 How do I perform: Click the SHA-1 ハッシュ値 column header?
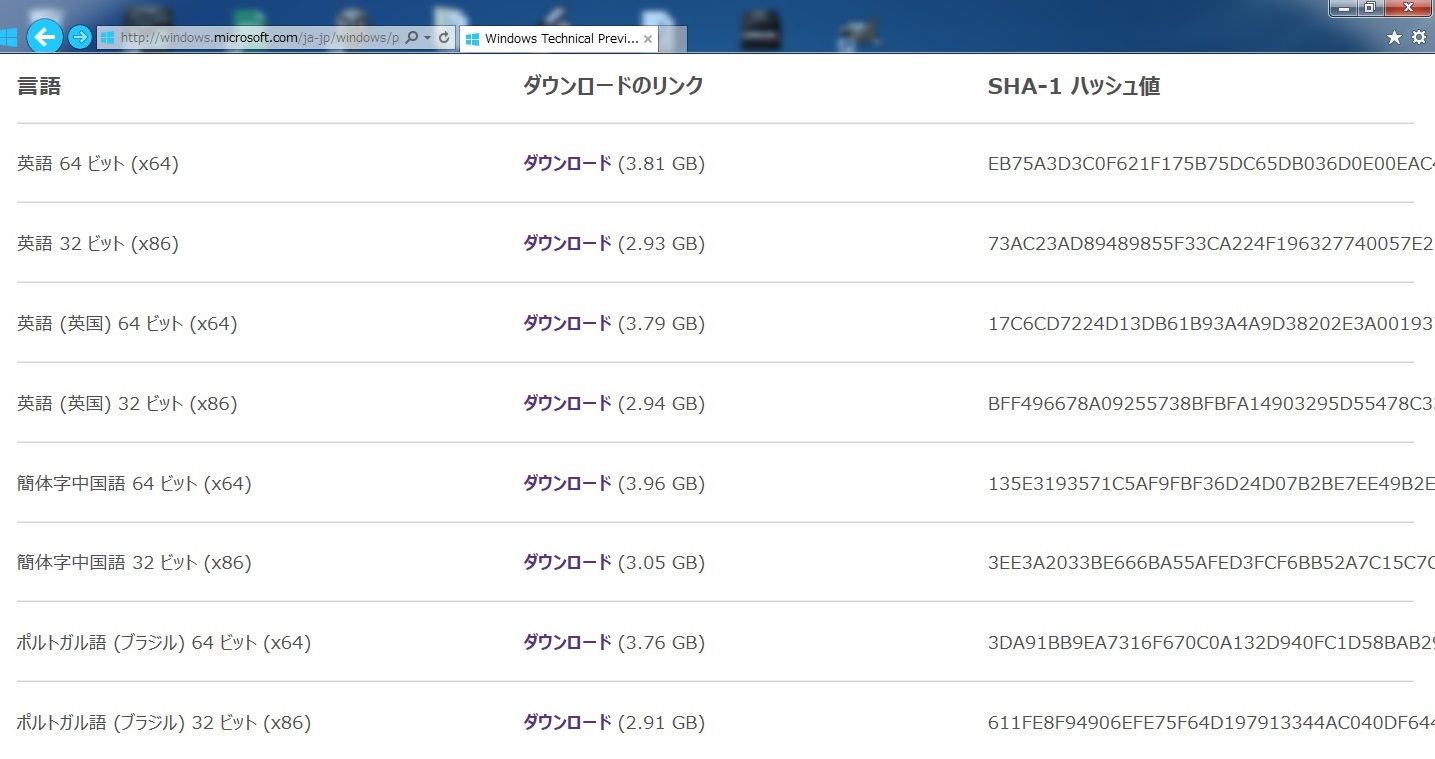pyautogui.click(x=1074, y=86)
